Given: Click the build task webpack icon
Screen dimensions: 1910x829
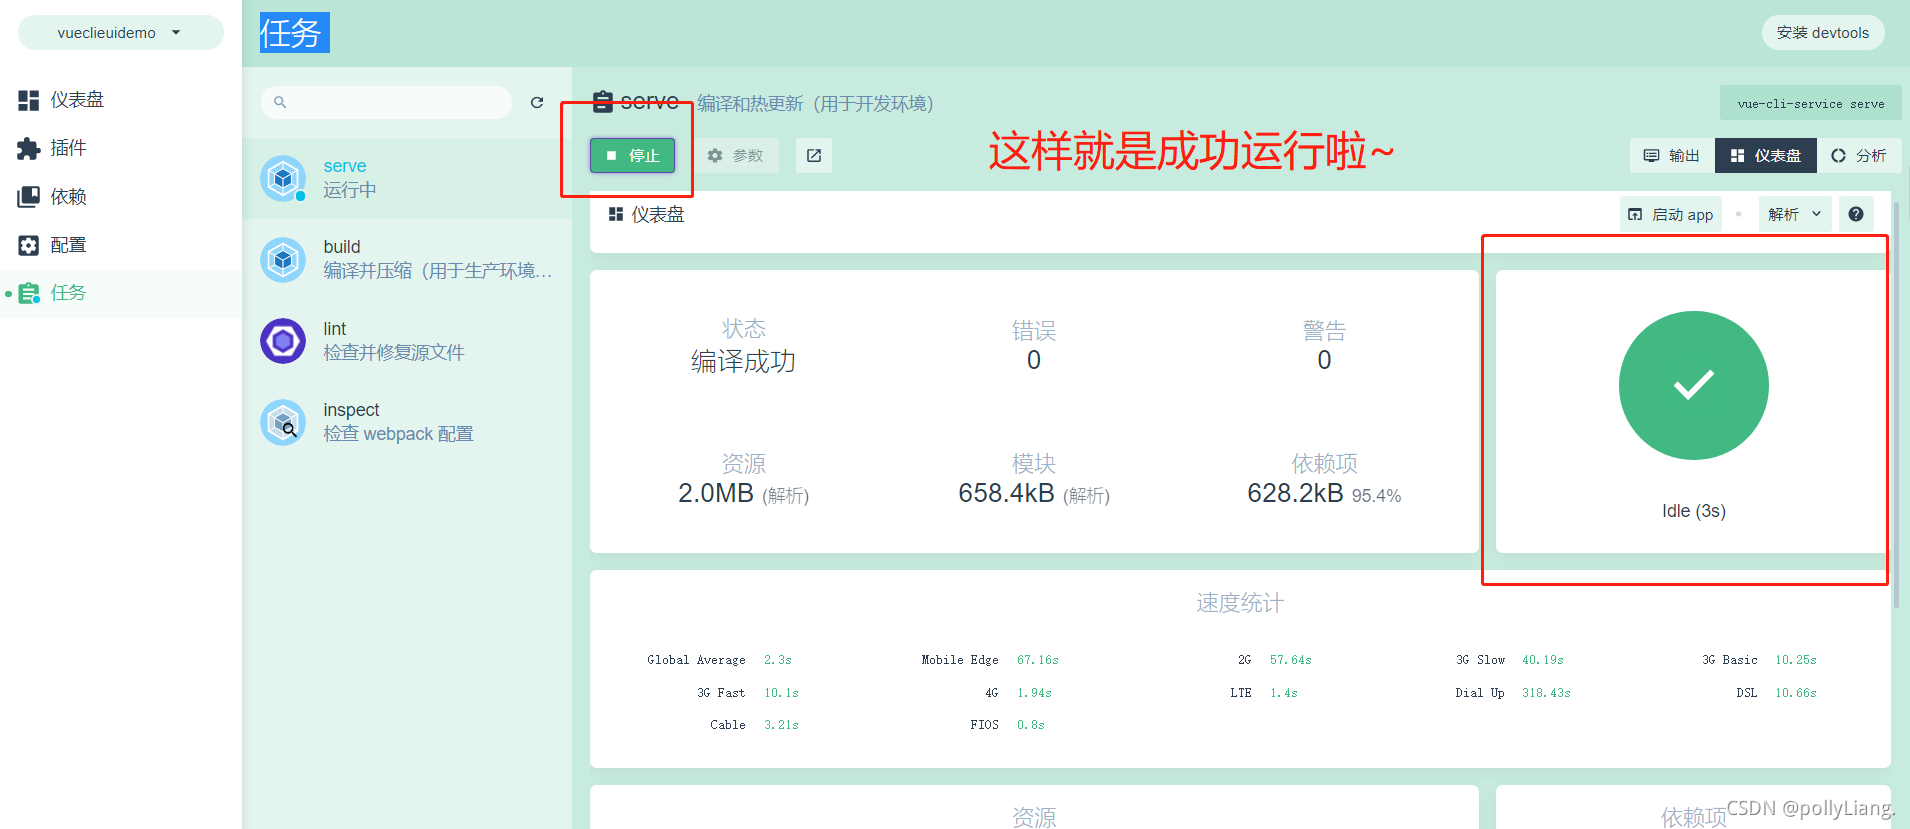Looking at the screenshot, I should pyautogui.click(x=283, y=260).
